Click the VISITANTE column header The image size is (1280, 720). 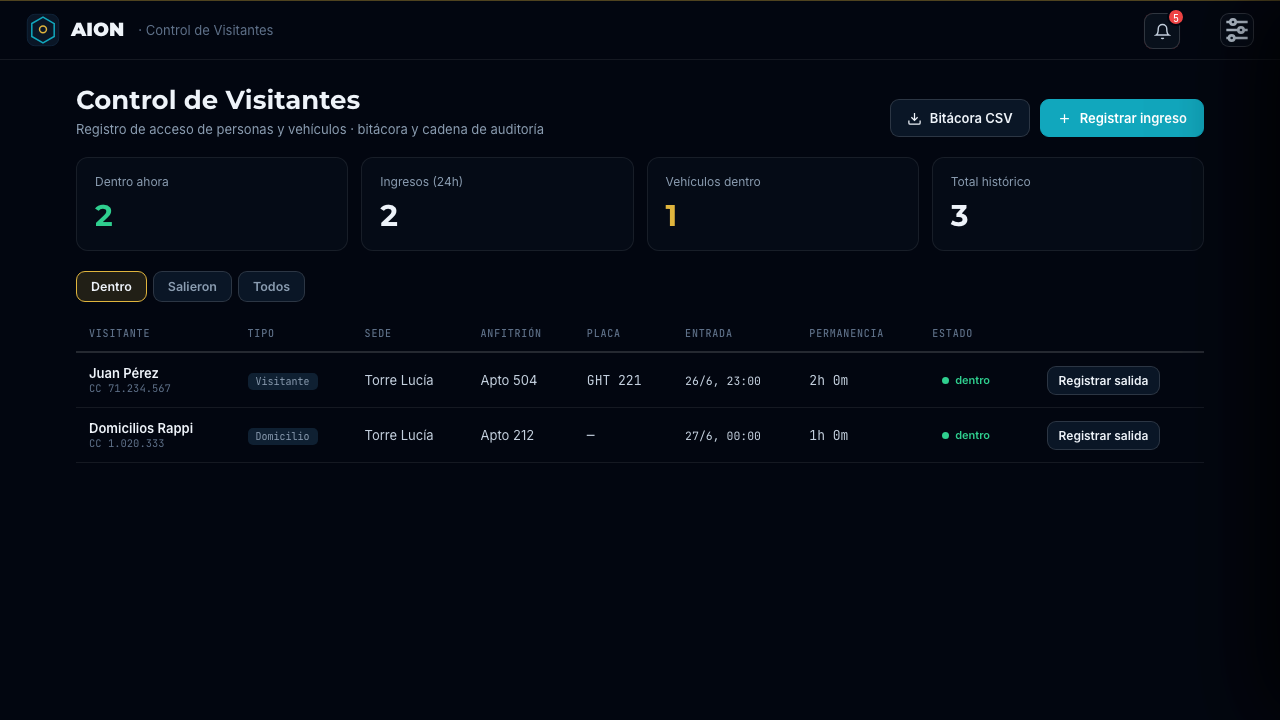pyautogui.click(x=119, y=334)
